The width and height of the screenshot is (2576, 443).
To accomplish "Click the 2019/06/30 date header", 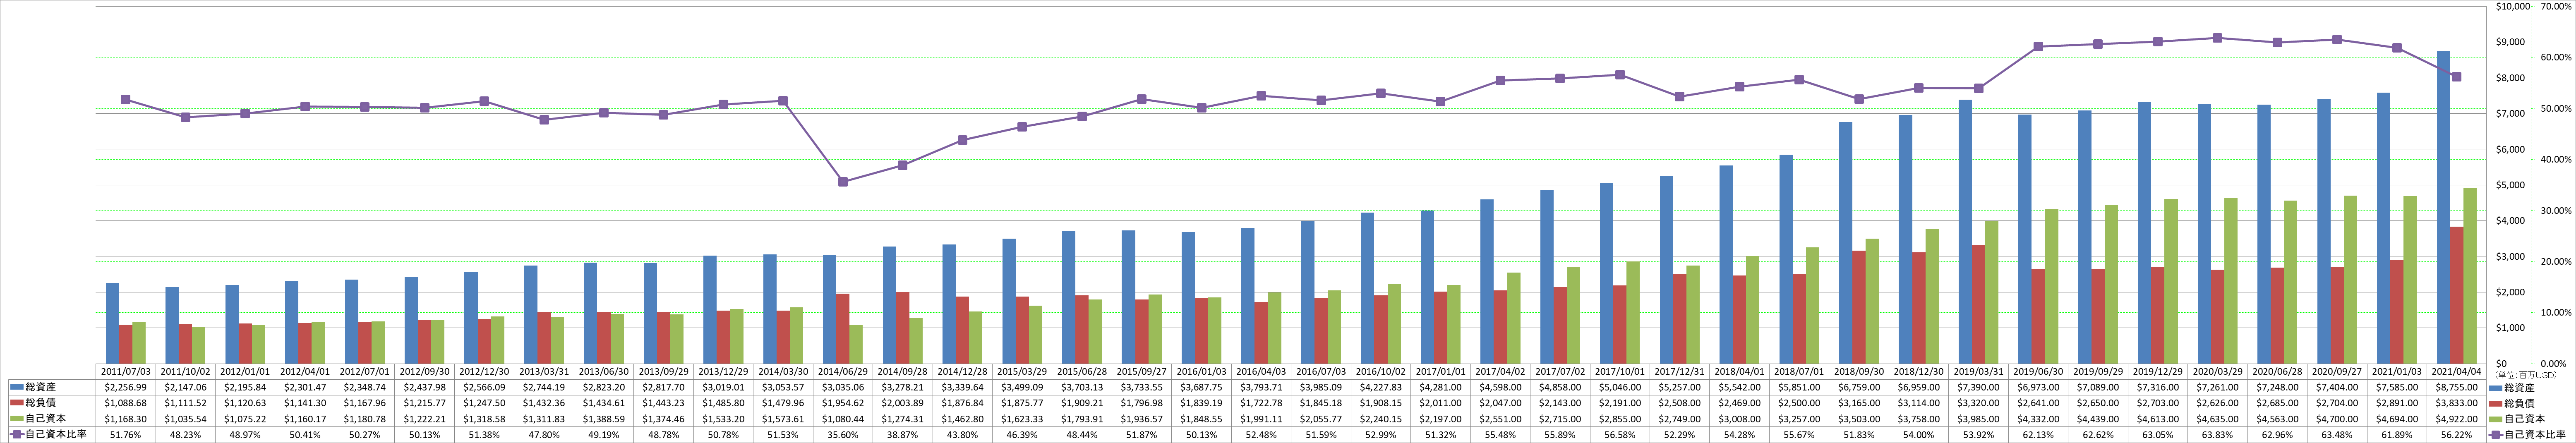I will [x=2038, y=371].
